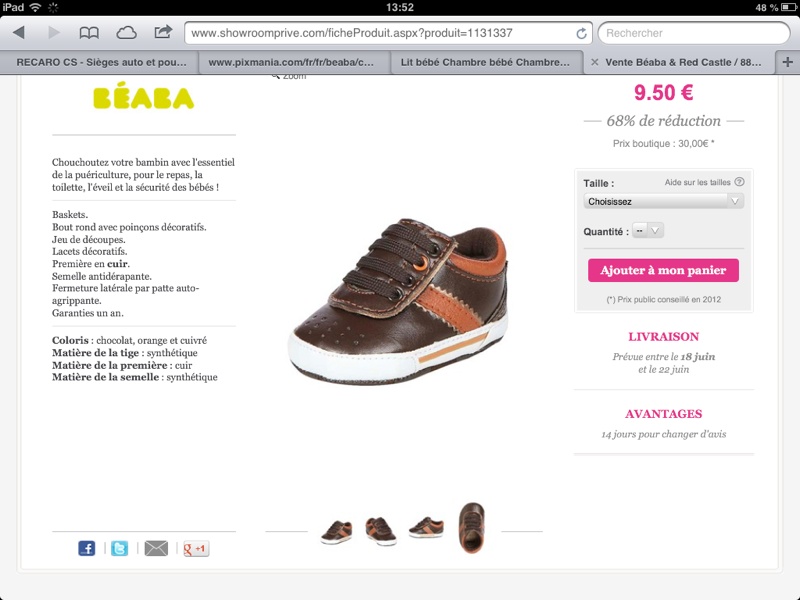Close the Vente Béaba & Red Castle tab
Image resolution: width=800 pixels, height=600 pixels.
click(594, 62)
